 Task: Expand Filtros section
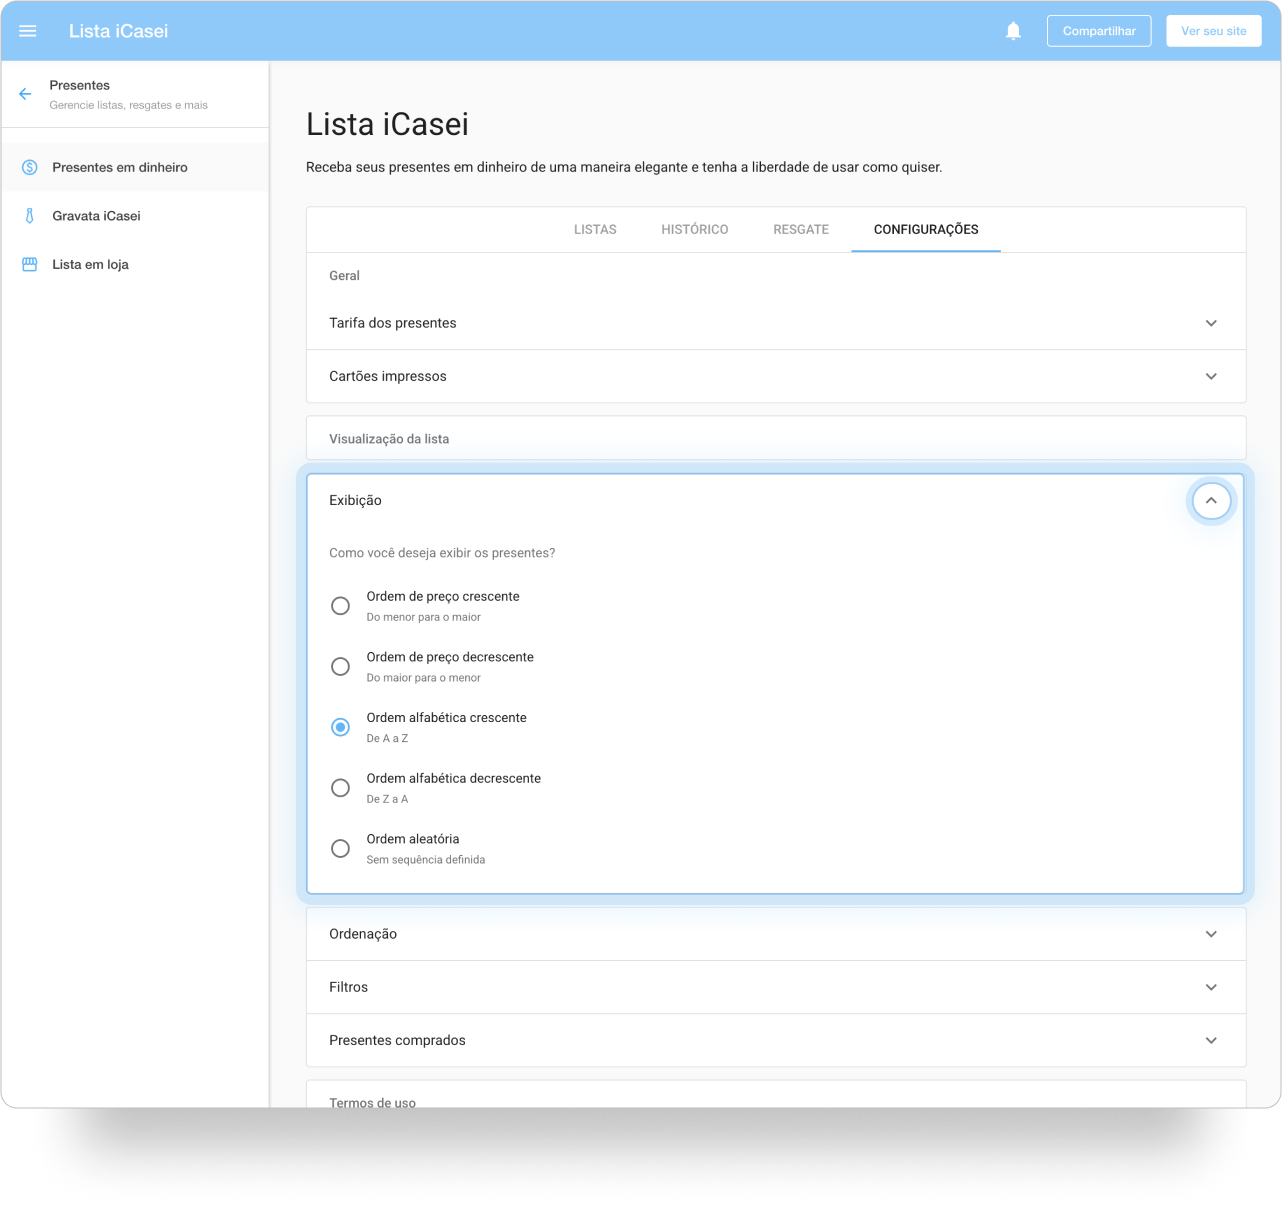tap(1211, 987)
